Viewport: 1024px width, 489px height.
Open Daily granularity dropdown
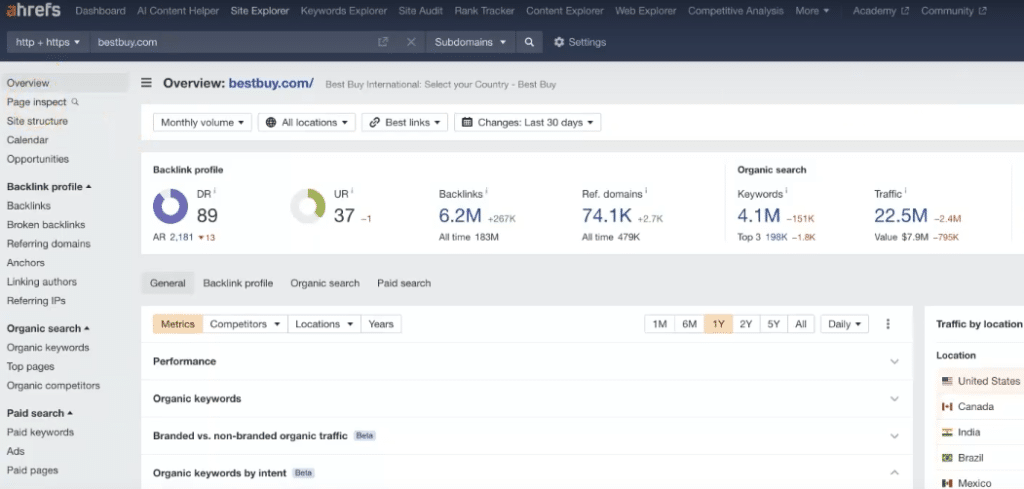844,324
